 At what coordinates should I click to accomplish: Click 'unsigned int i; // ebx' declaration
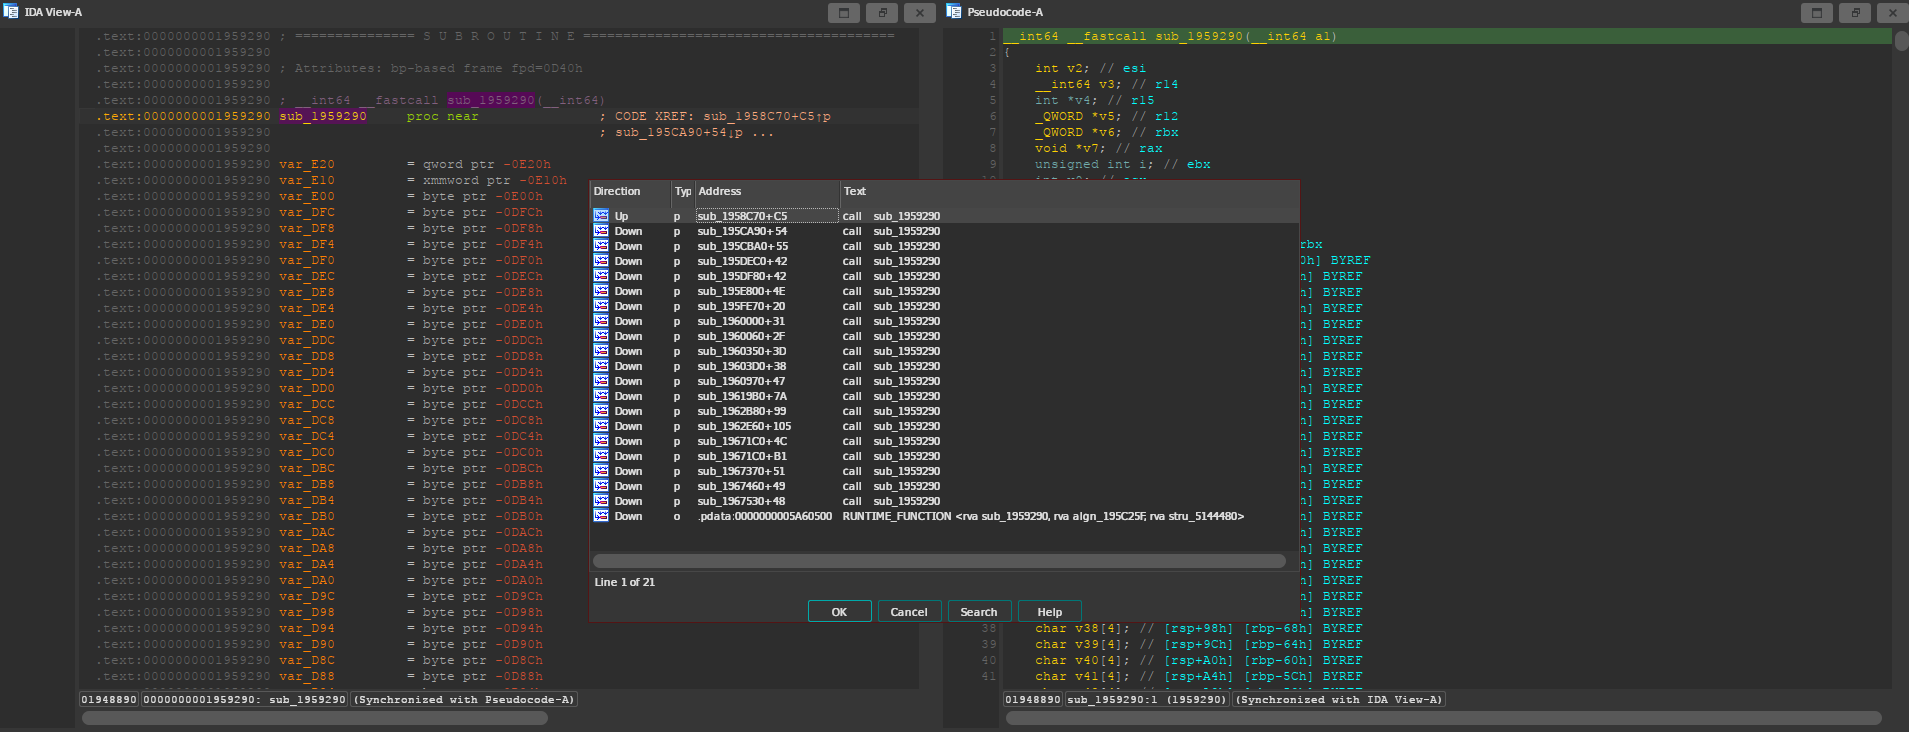[x=1123, y=164]
